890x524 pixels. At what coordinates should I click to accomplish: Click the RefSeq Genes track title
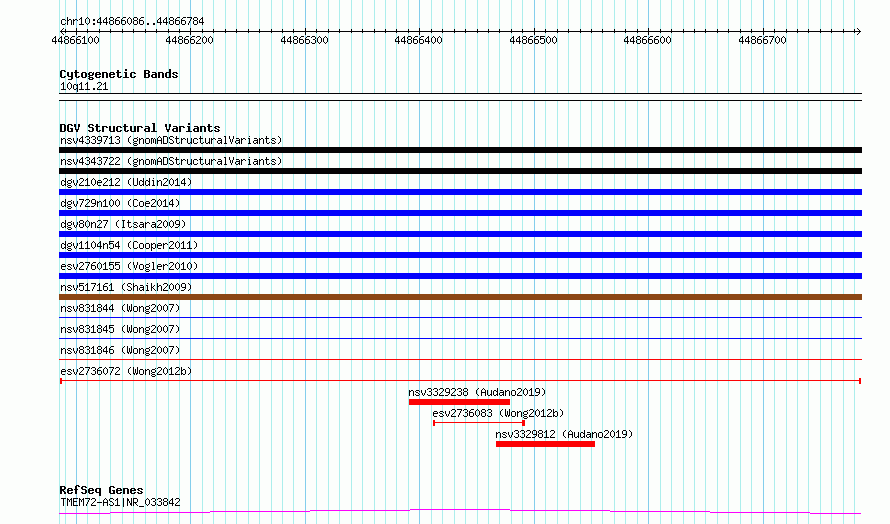coord(101,491)
